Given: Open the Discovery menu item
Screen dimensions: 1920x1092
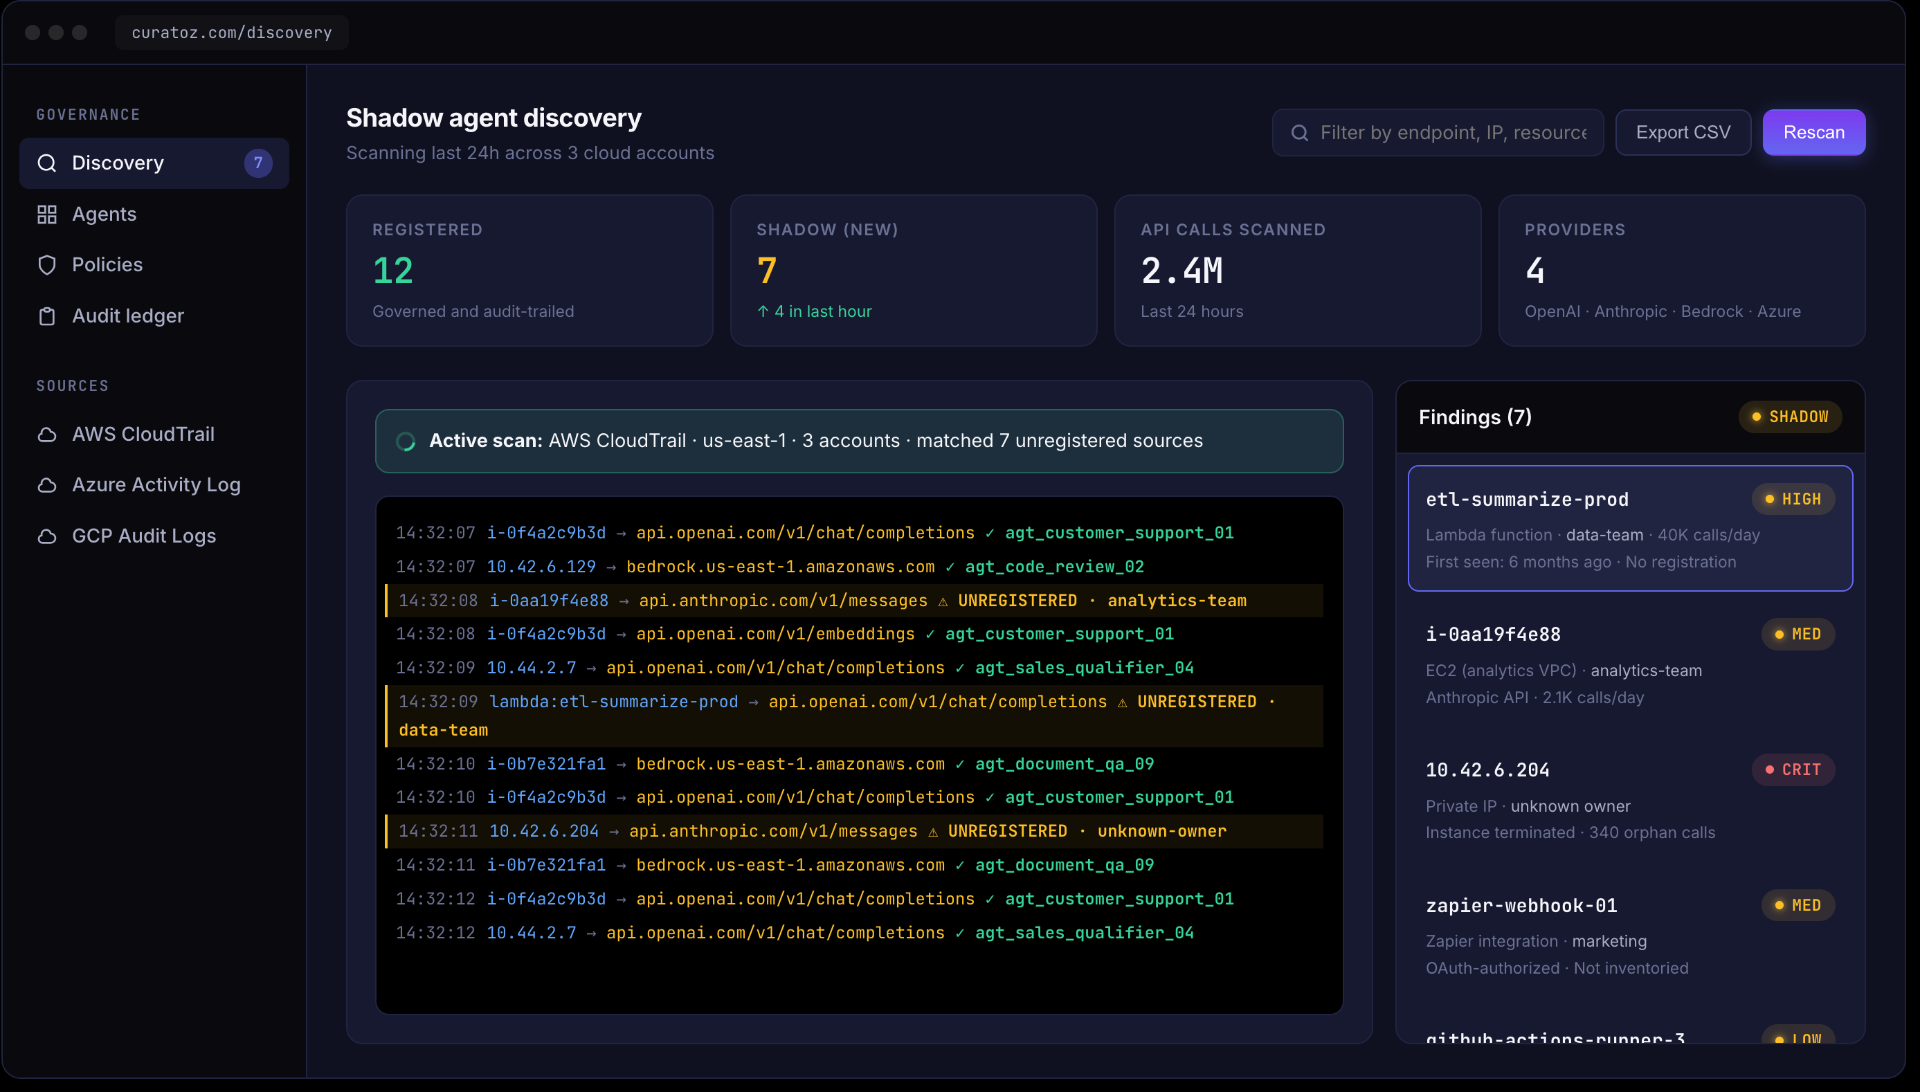Looking at the screenshot, I should pyautogui.click(x=154, y=163).
